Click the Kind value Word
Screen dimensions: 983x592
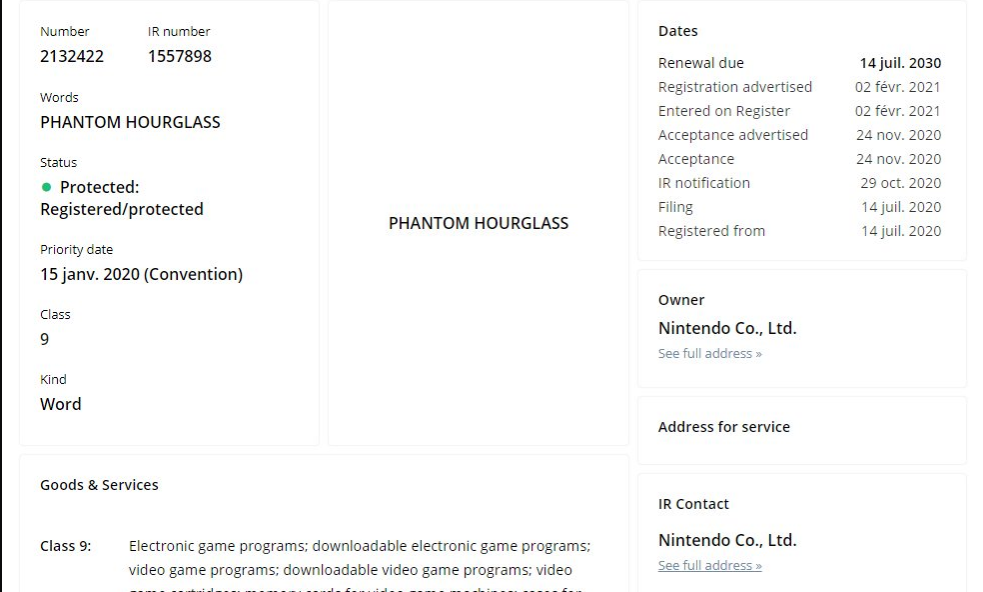click(60, 404)
